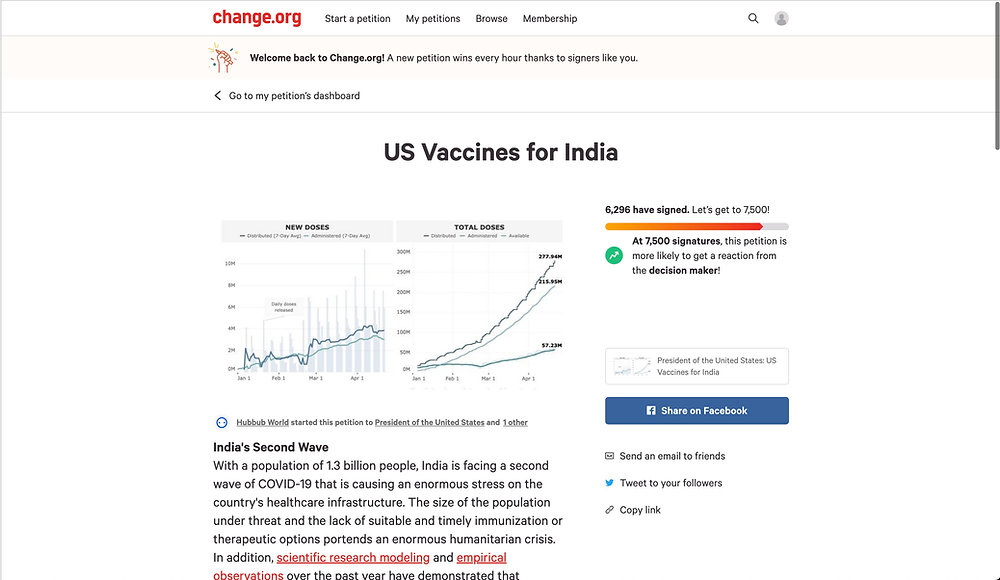This screenshot has height=580, width=1000.
Task: Select Start a petition in the navigation
Action: (x=357, y=18)
